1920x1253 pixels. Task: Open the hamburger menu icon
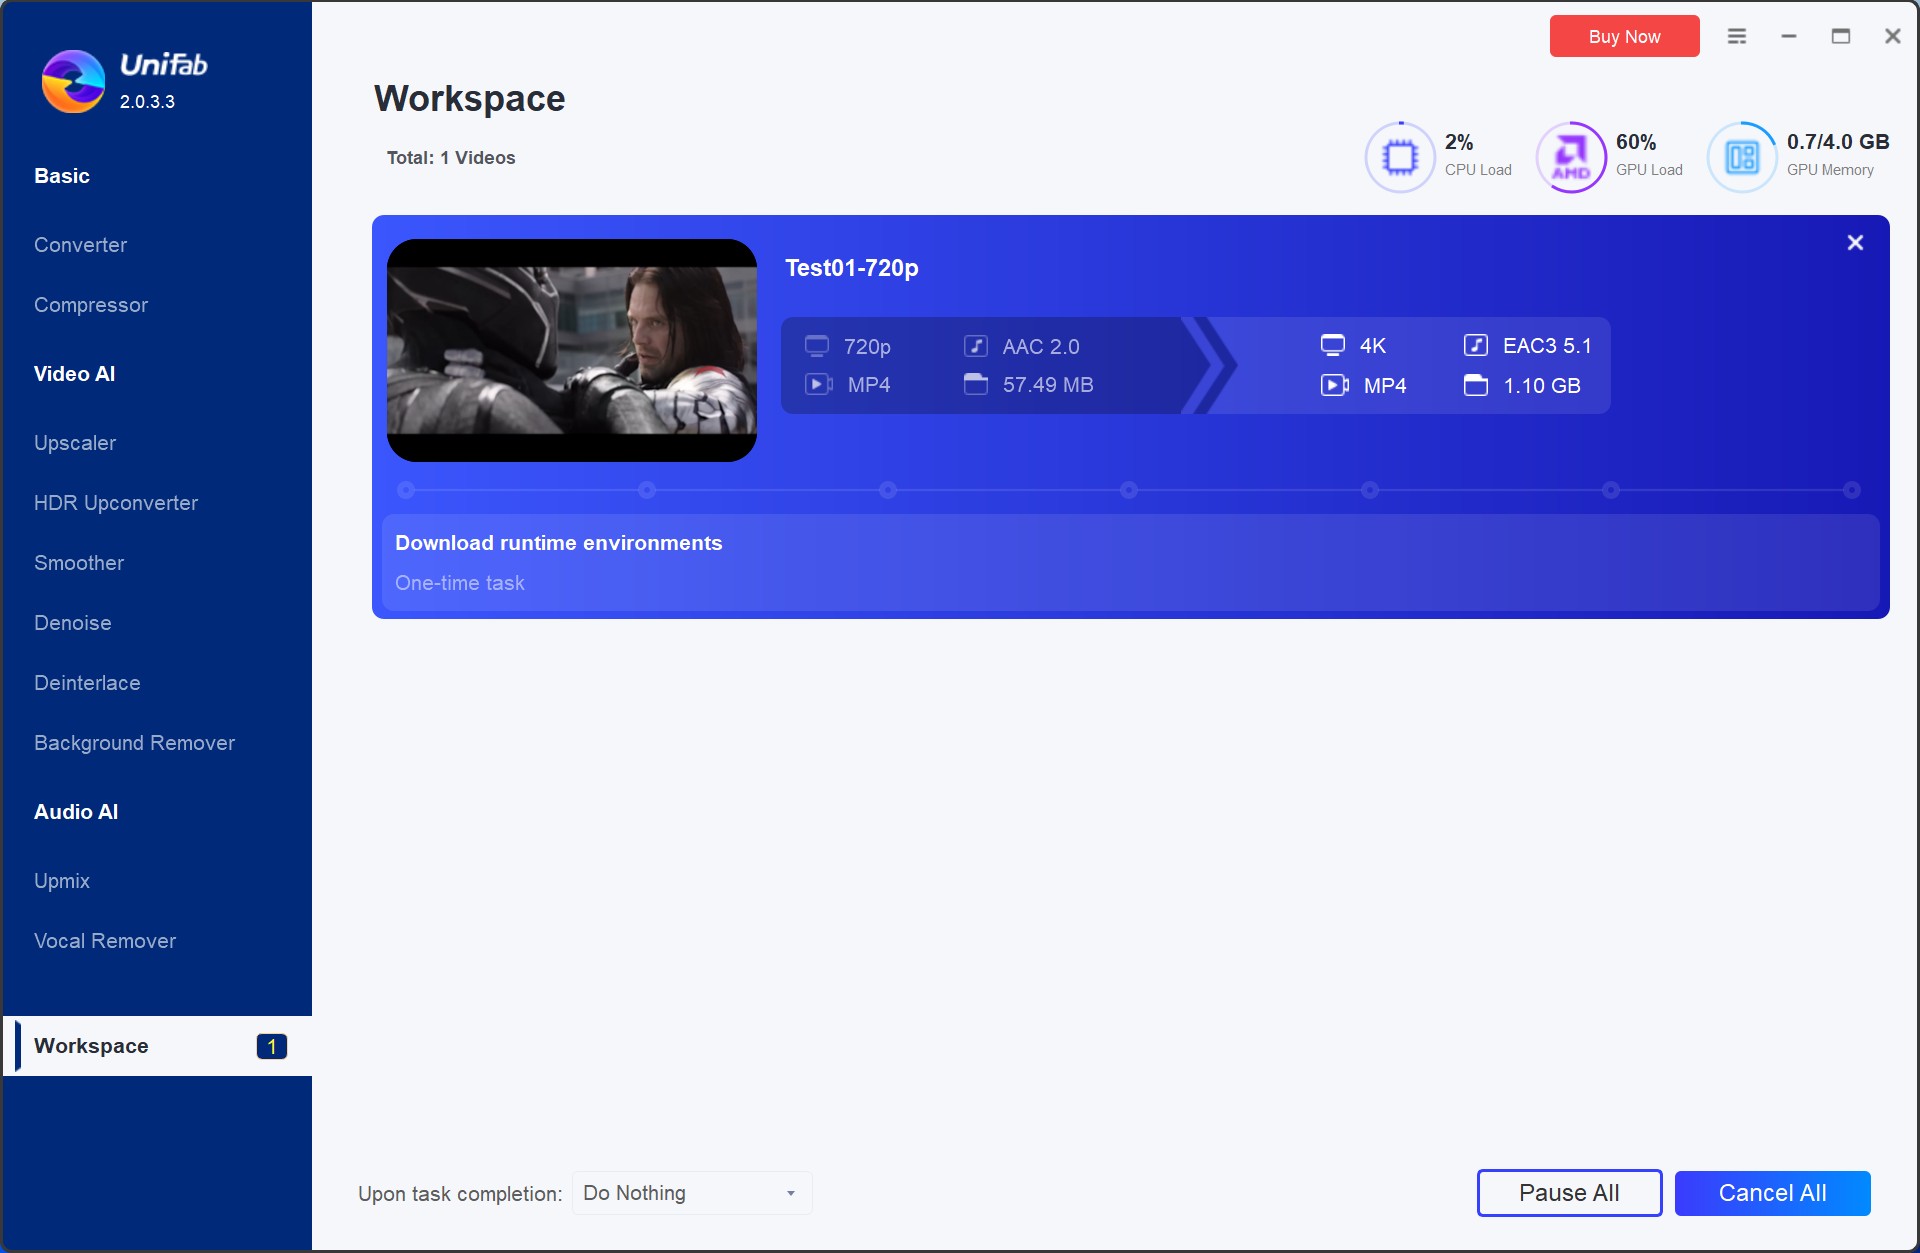[1737, 36]
